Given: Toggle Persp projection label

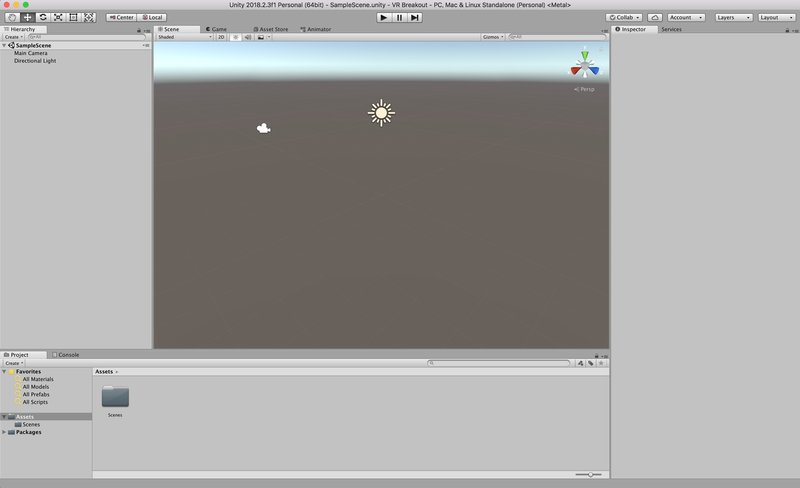Looking at the screenshot, I should coord(584,89).
